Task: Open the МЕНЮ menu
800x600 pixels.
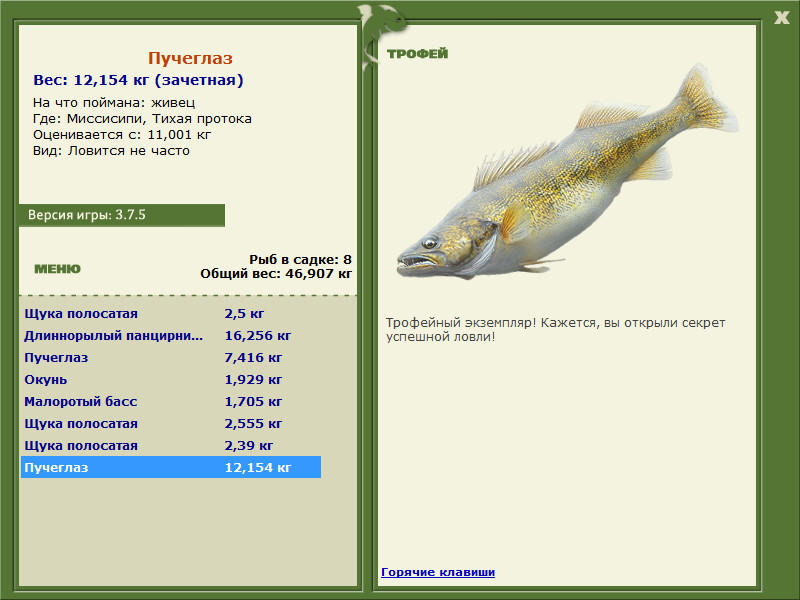Action: pyautogui.click(x=57, y=269)
